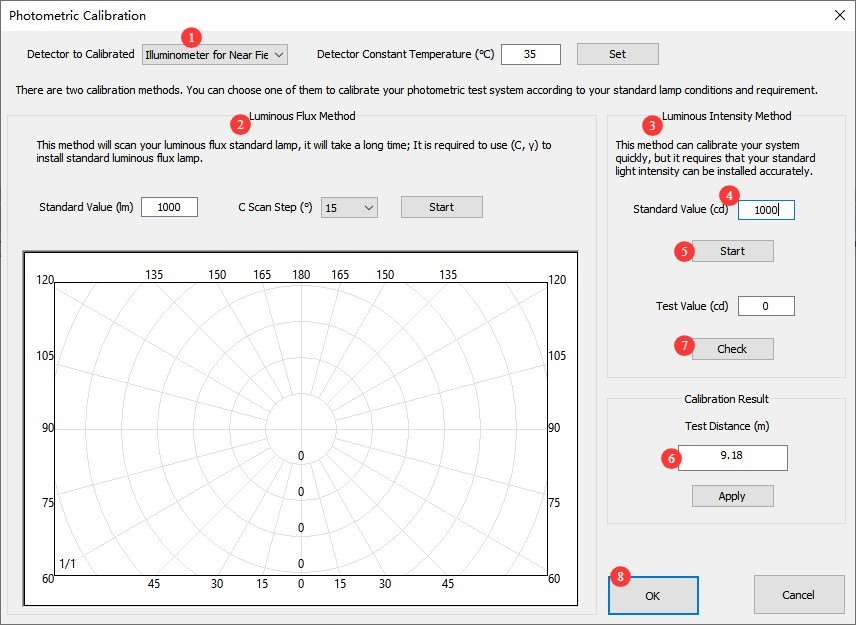Click the Test Value (cd) field
The image size is (856, 625).
(x=766, y=306)
